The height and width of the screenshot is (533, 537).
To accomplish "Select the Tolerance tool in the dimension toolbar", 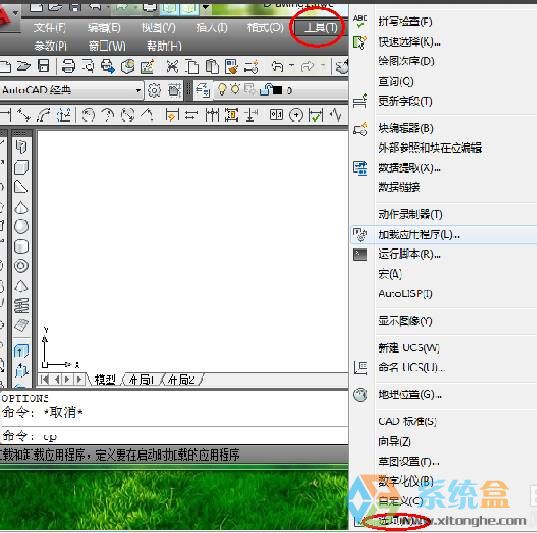I will point(276,114).
